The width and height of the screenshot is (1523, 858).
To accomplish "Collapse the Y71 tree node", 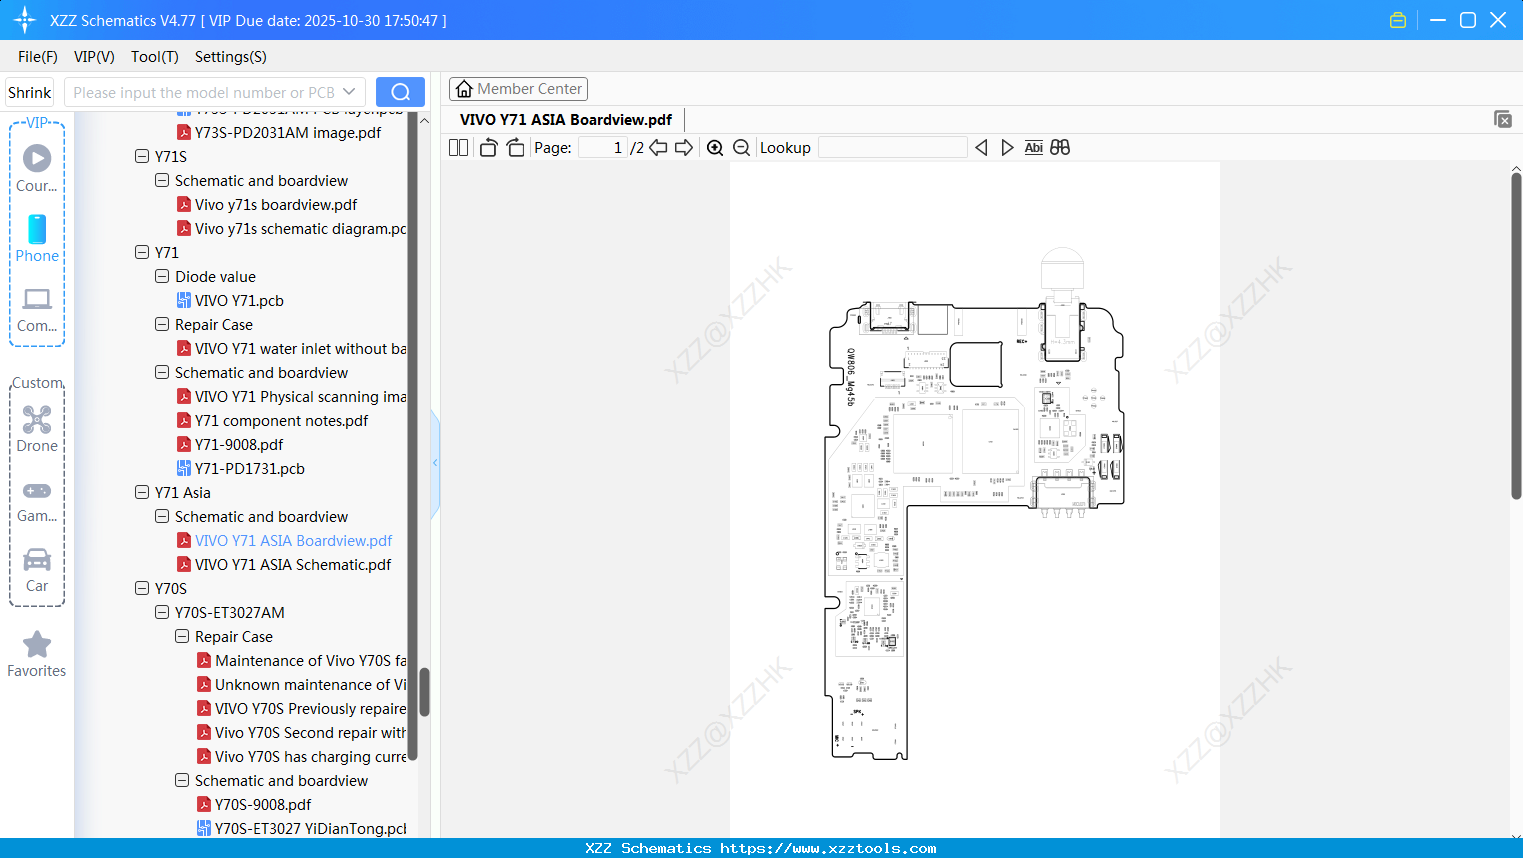I will click(x=142, y=252).
